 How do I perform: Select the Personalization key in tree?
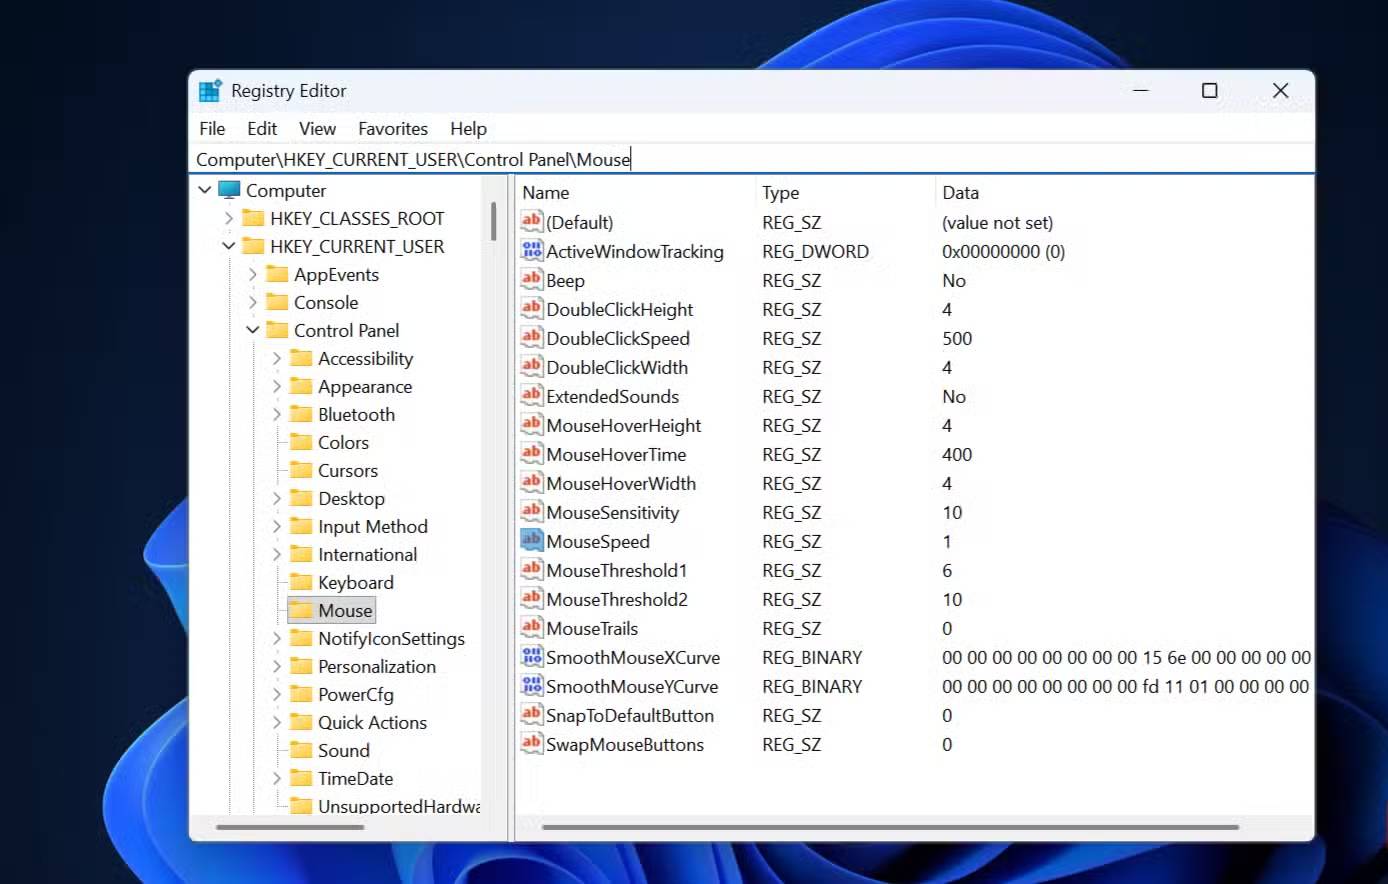tap(376, 666)
